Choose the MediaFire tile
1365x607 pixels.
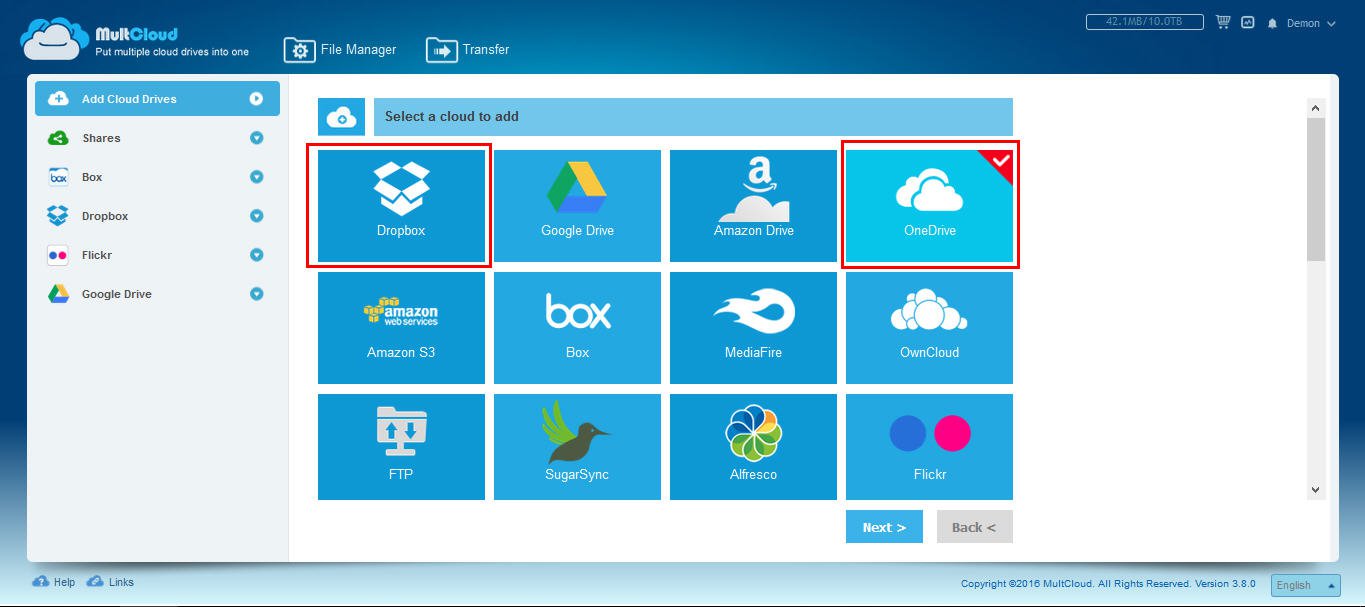click(x=753, y=328)
